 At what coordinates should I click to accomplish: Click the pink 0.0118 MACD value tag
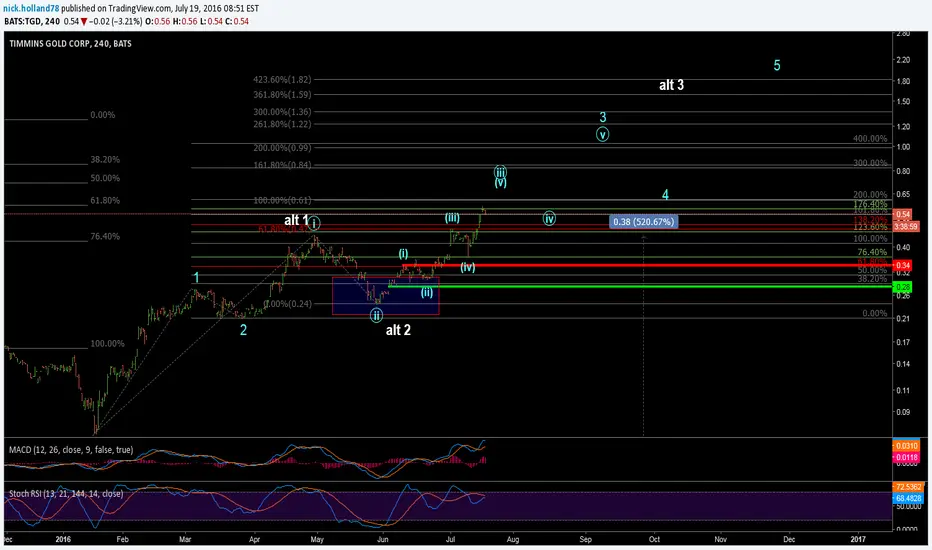[906, 457]
